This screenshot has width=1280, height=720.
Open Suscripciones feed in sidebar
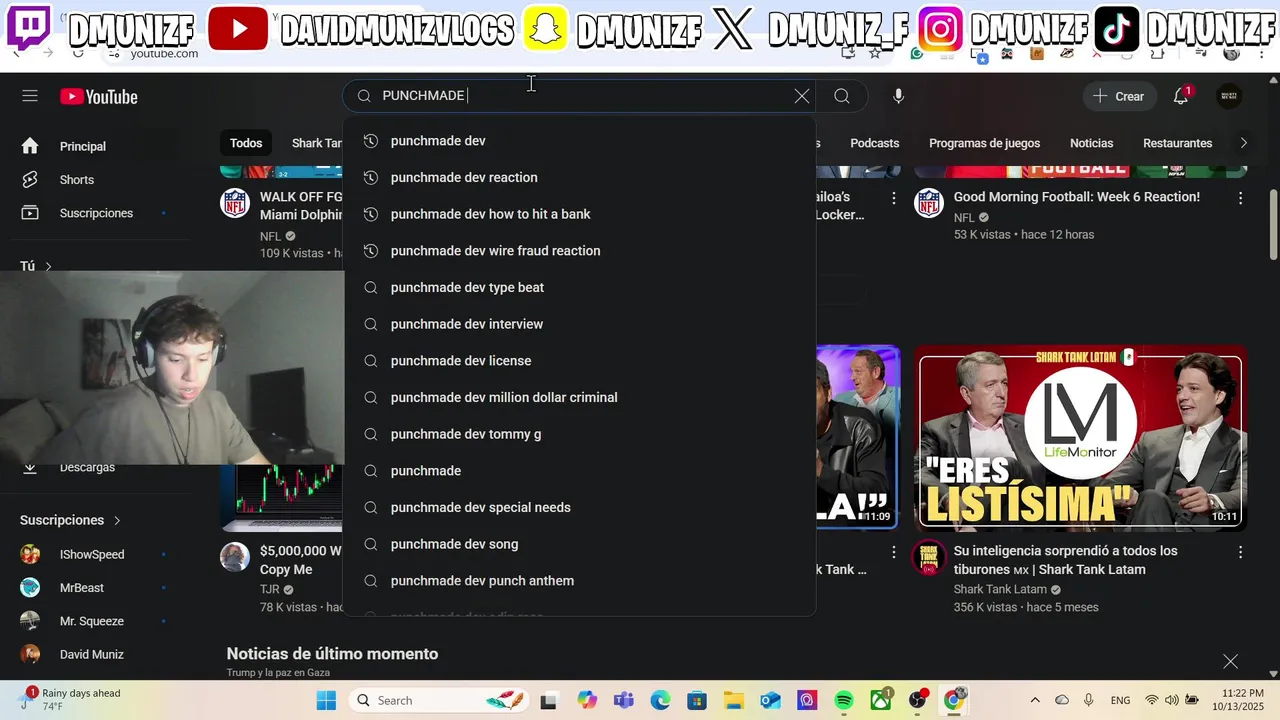(x=97, y=213)
